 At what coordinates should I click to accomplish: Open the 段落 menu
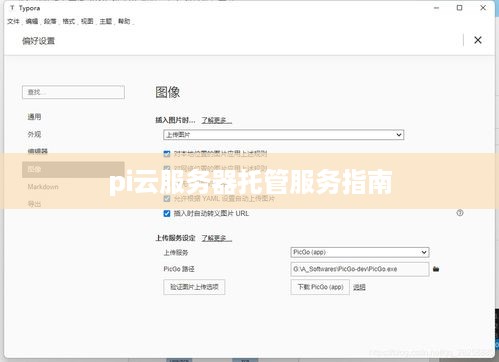tap(50, 21)
